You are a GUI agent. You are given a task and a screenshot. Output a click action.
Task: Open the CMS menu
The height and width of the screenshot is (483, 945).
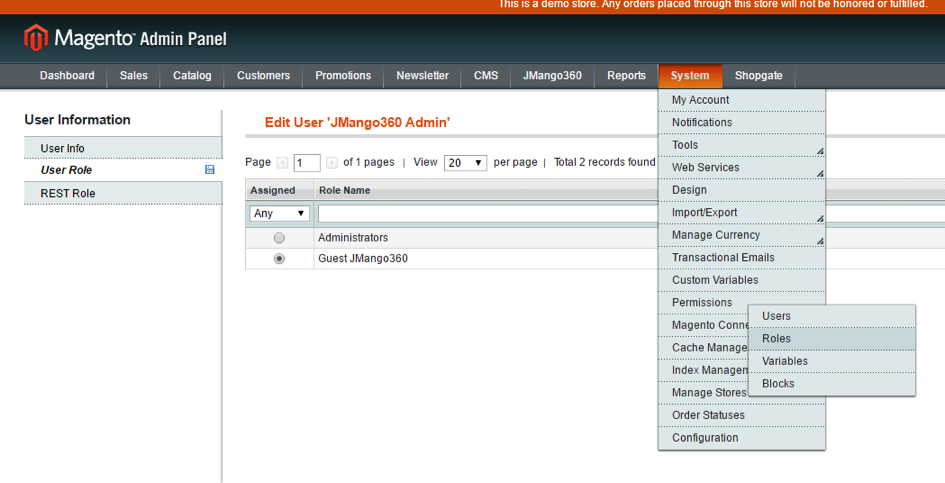[x=486, y=75]
